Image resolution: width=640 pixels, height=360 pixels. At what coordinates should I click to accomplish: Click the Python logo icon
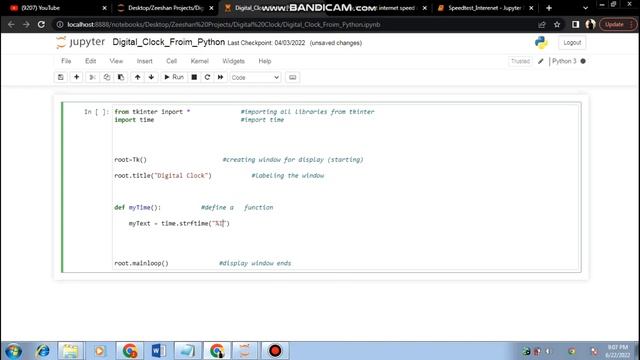point(541,42)
